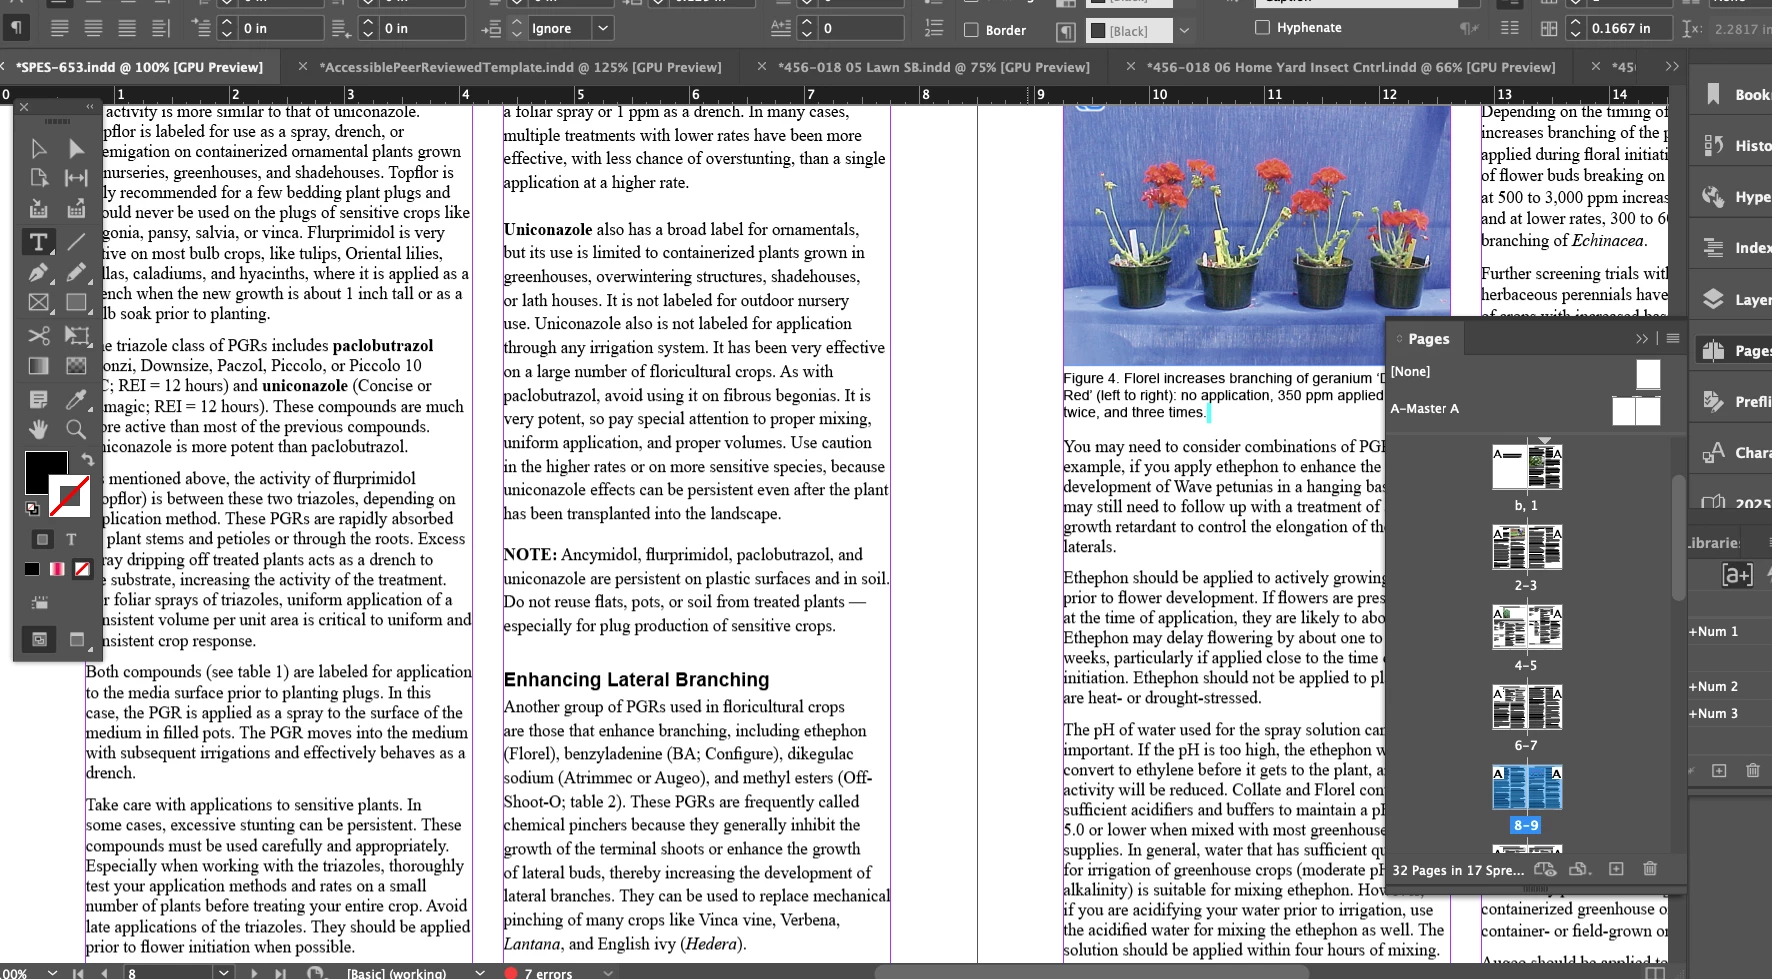1772x979 pixels.
Task: Reset to default fill and stroke
Action: 32,508
